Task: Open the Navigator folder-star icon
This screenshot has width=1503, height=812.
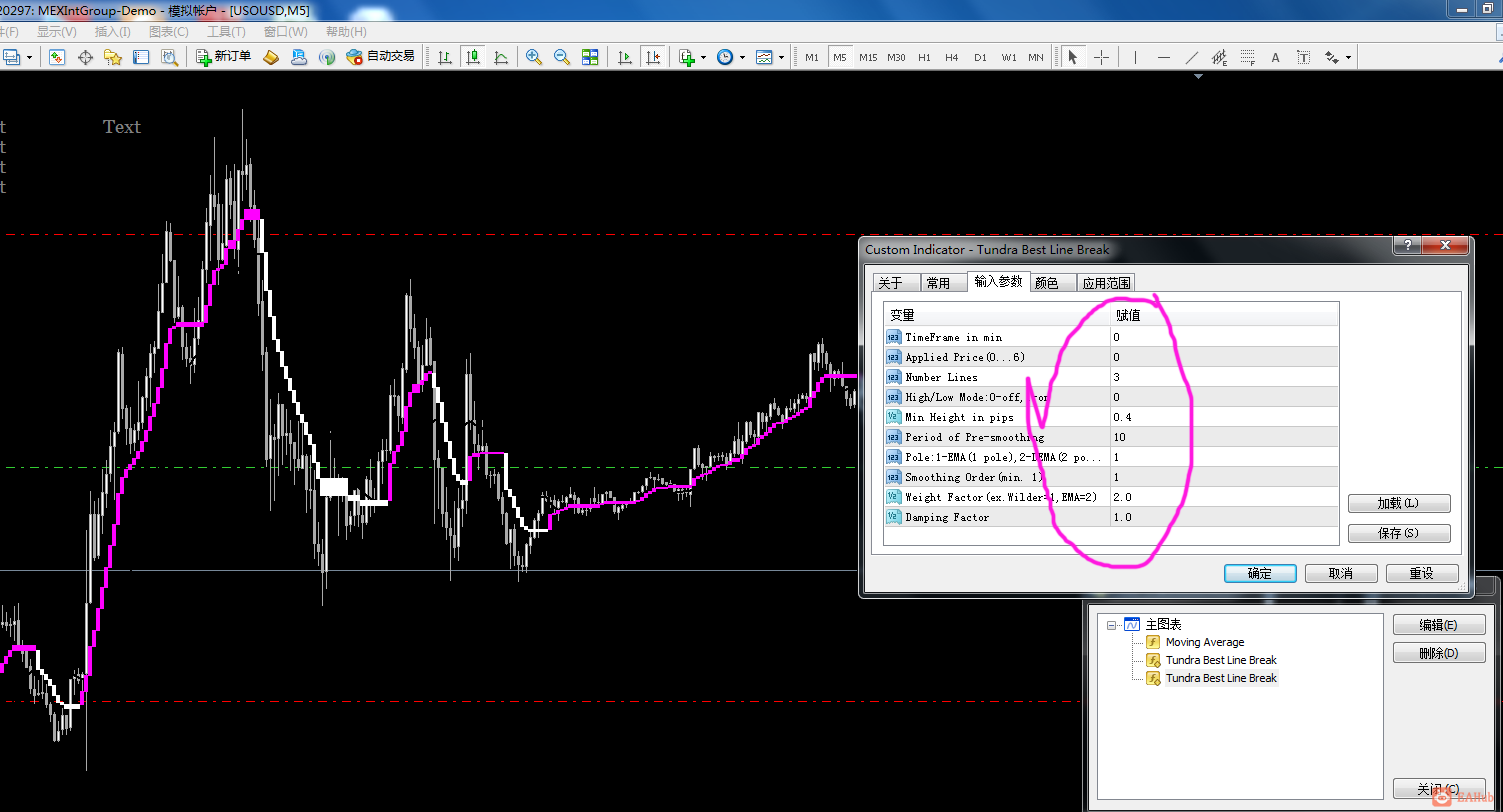Action: (x=113, y=57)
